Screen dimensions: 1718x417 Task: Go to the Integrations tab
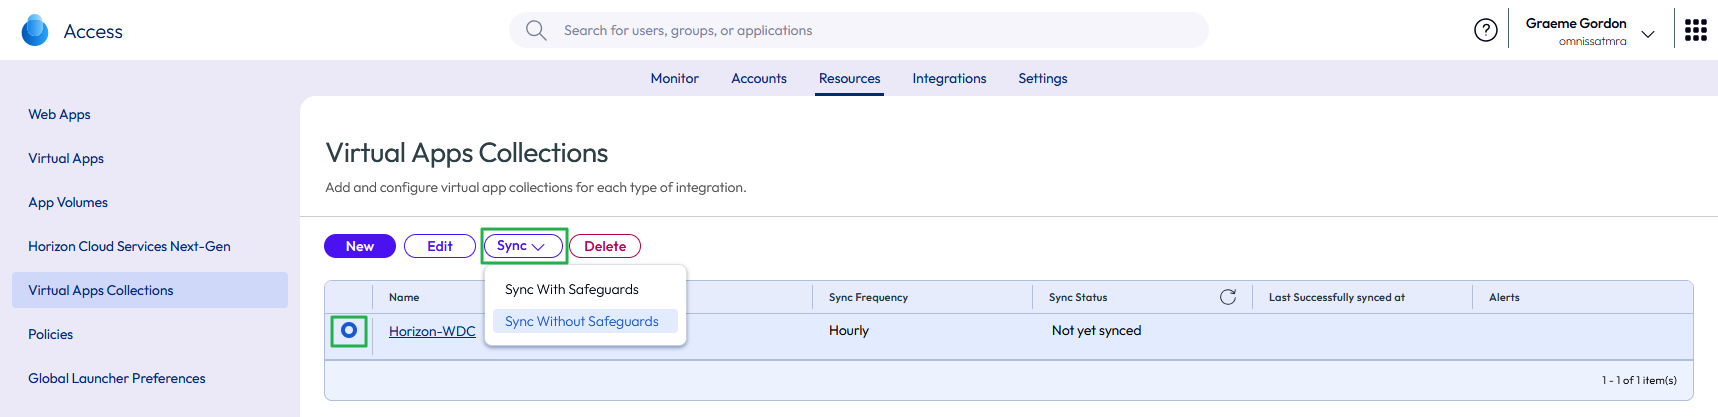click(949, 78)
